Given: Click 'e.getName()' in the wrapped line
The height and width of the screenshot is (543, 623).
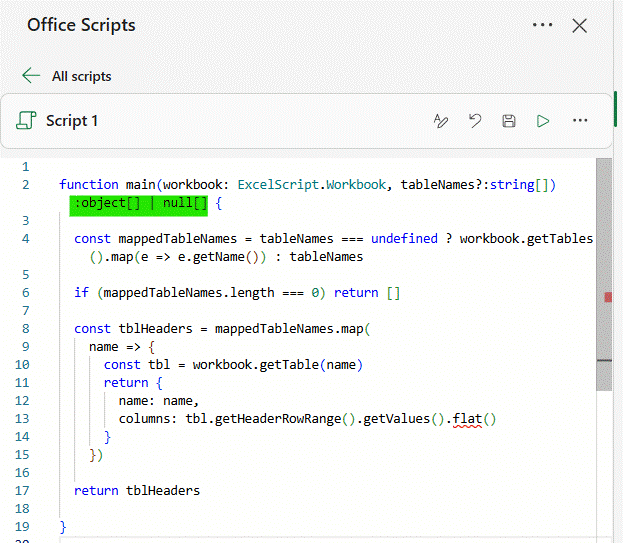Looking at the screenshot, I should point(218,257).
